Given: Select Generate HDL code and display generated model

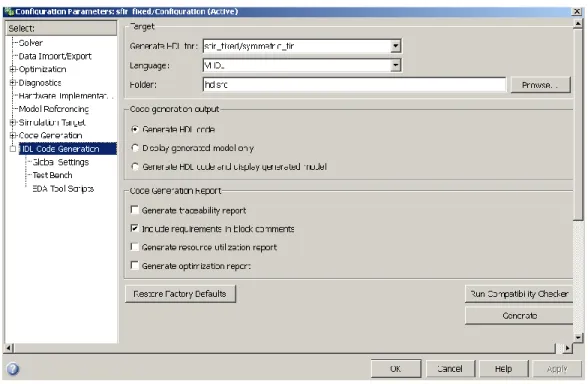Looking at the screenshot, I should 135,166.
